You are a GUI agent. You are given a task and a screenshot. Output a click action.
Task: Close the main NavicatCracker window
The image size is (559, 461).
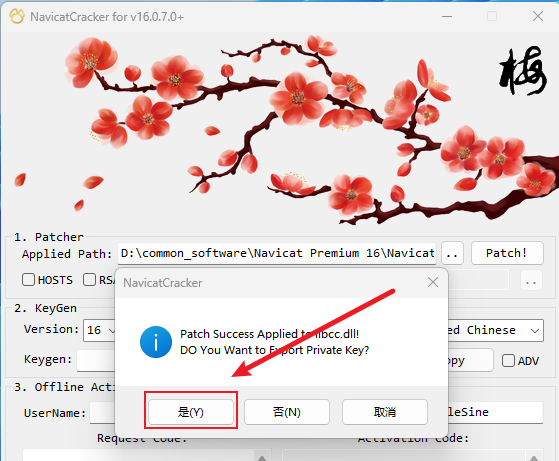pos(538,16)
